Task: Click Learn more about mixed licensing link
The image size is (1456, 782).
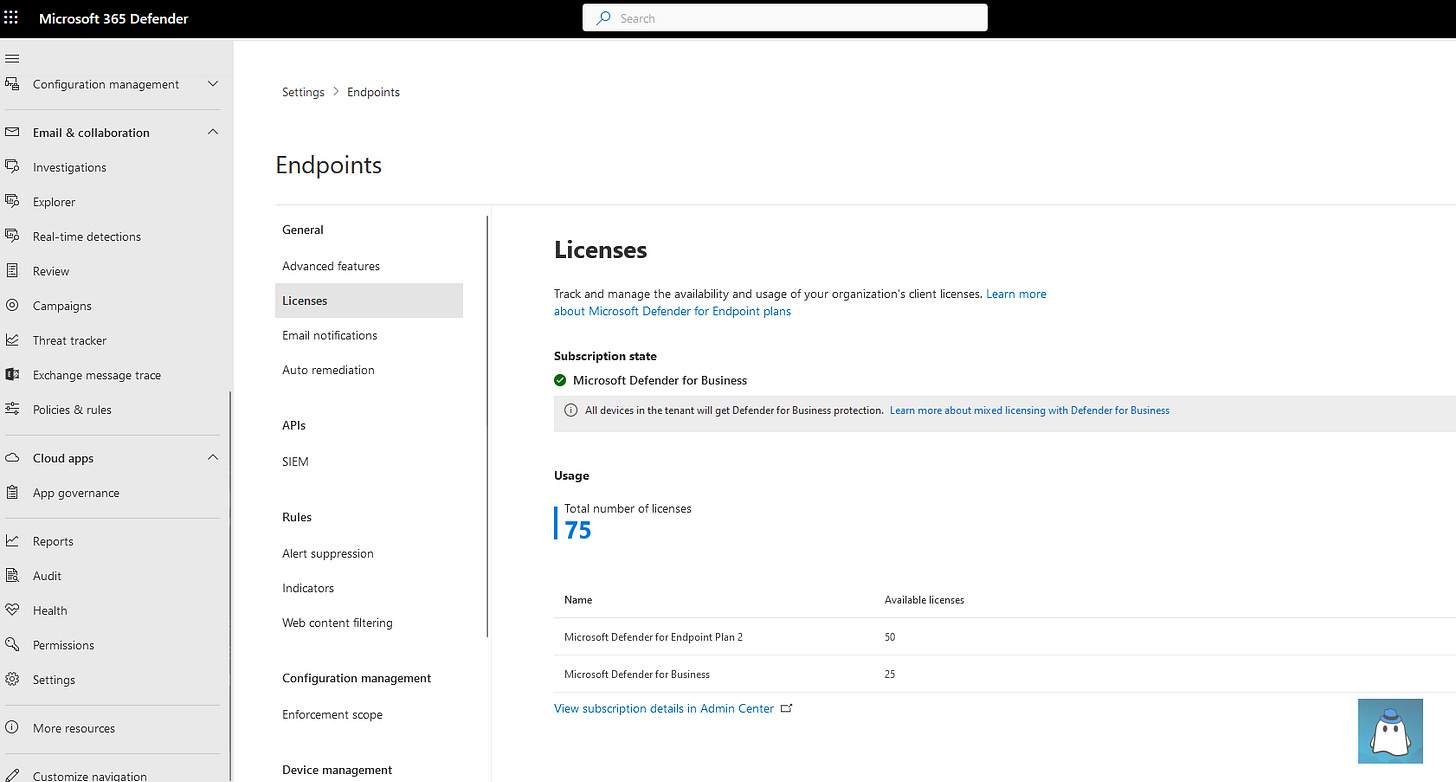Action: coord(1030,410)
